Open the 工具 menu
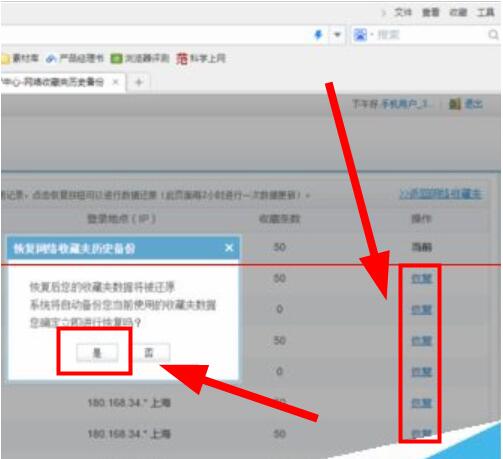This screenshot has width=503, height=459. point(485,13)
